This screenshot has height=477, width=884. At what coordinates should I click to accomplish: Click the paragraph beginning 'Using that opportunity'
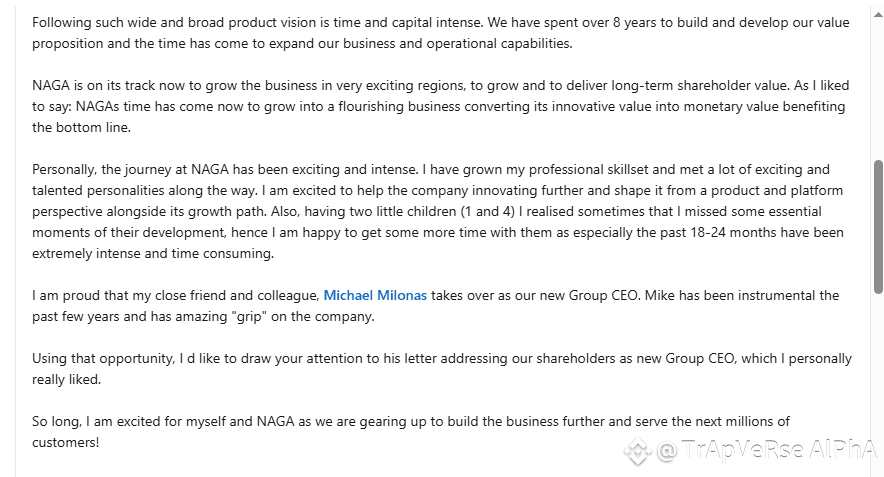coord(441,369)
